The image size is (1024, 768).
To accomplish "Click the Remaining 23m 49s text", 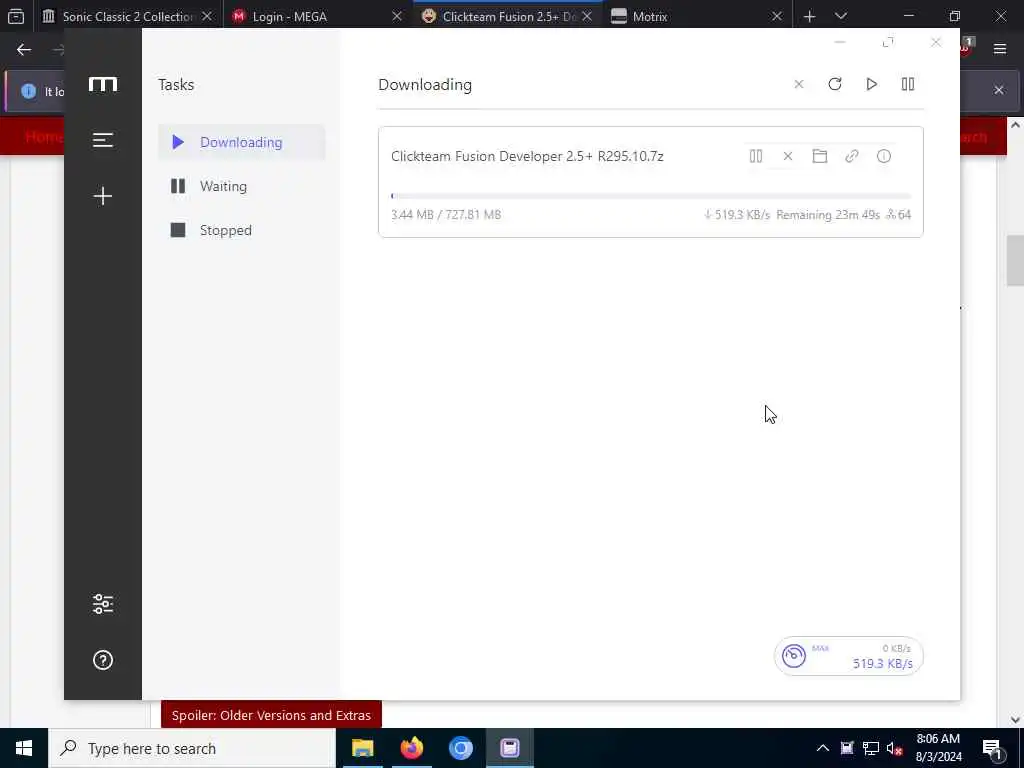I will (x=827, y=214).
